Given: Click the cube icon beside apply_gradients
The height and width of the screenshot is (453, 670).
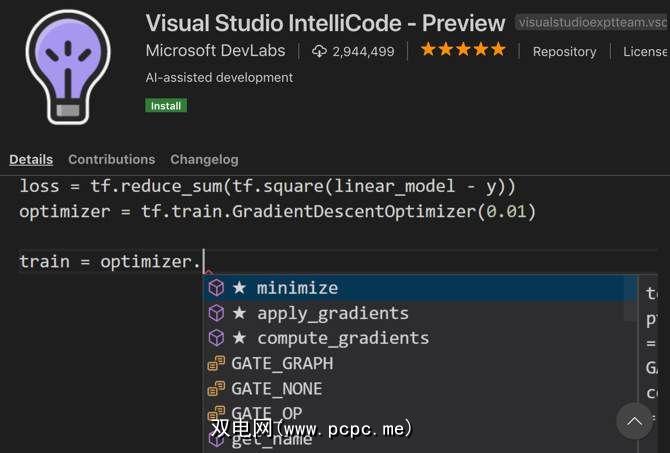Looking at the screenshot, I should coord(216,313).
